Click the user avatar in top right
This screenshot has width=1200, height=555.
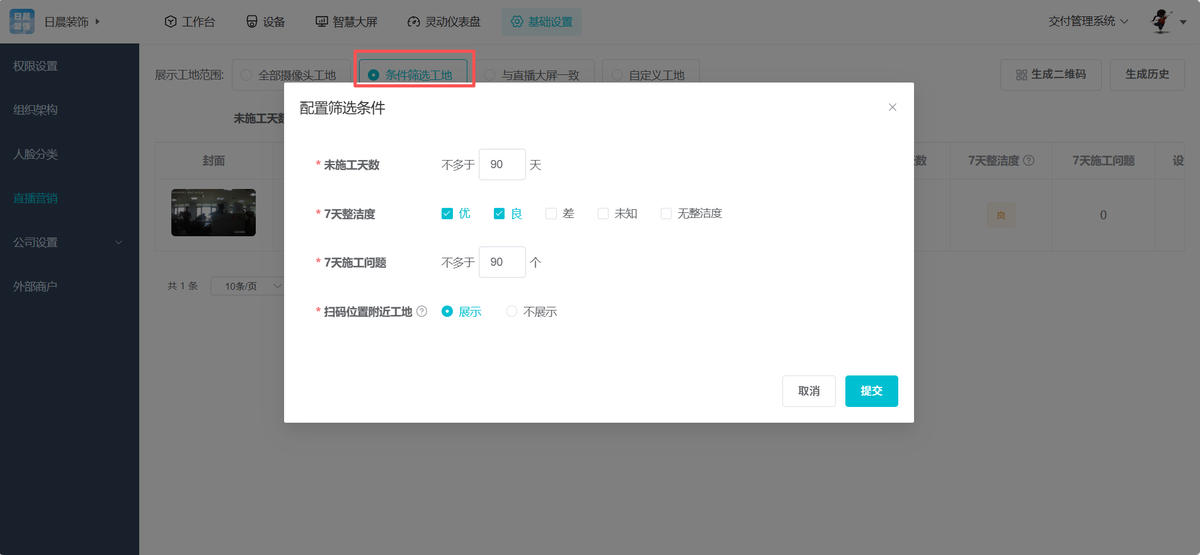(x=1161, y=21)
